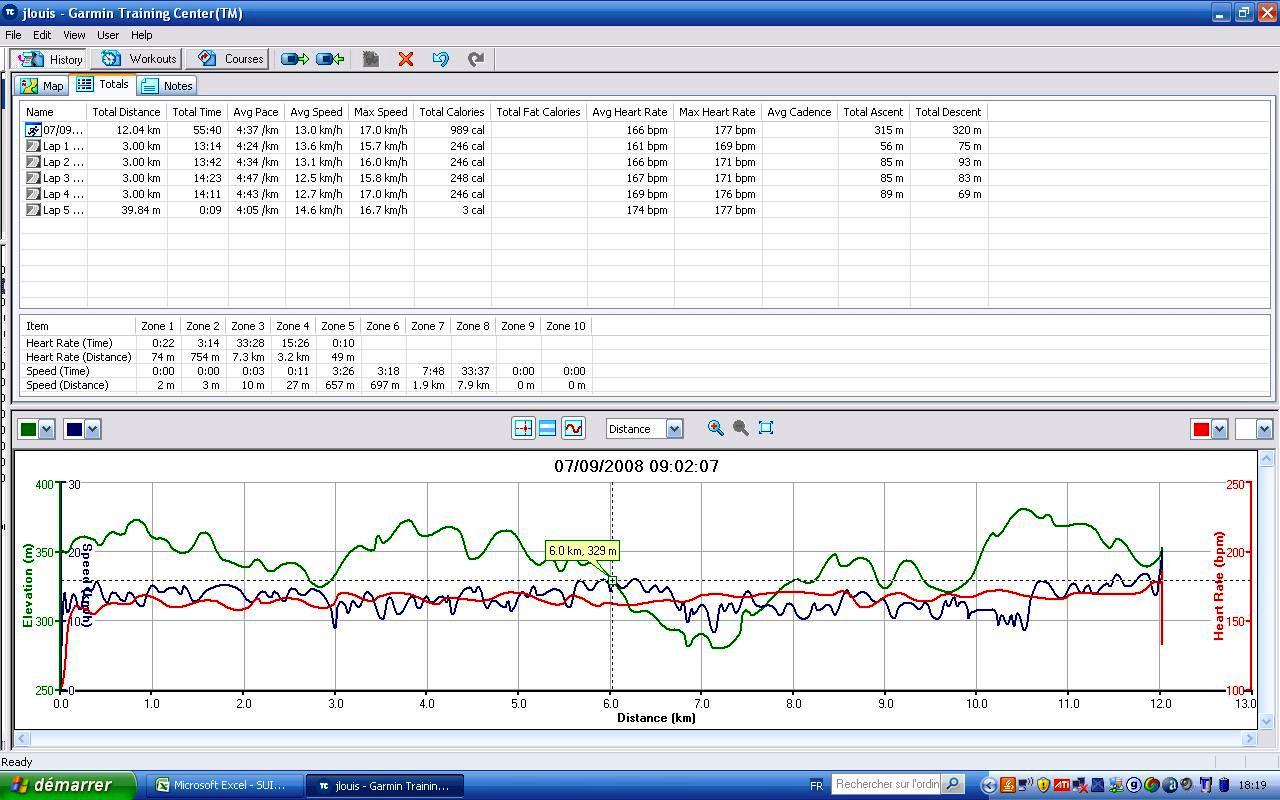Click the Receive from Device toolbar icon
This screenshot has height=800, width=1280.
(330, 59)
